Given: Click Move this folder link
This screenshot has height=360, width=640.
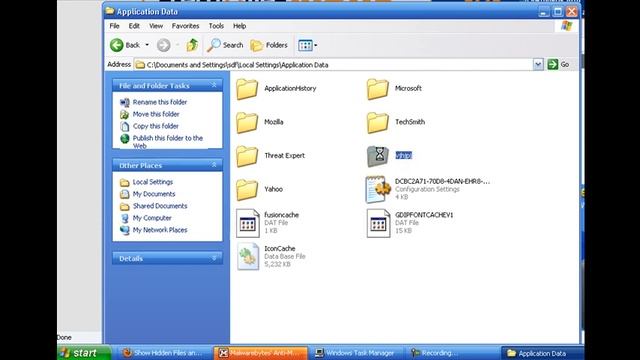Looking at the screenshot, I should coord(156,114).
